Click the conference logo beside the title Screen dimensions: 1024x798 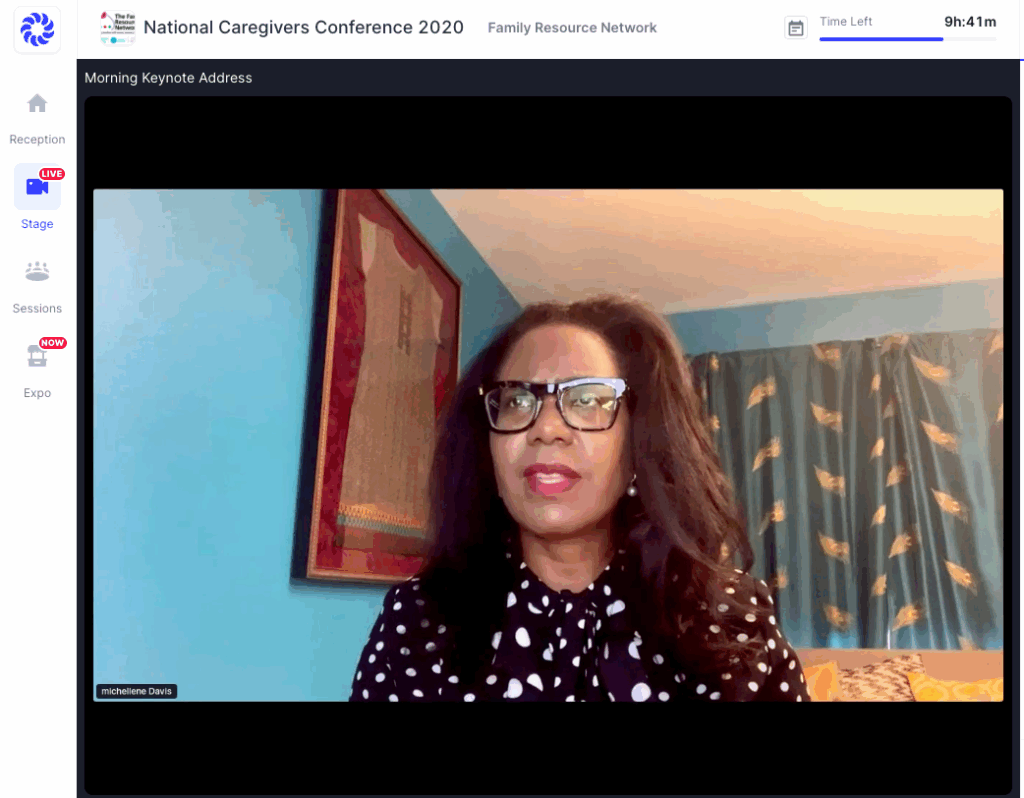[x=118, y=27]
